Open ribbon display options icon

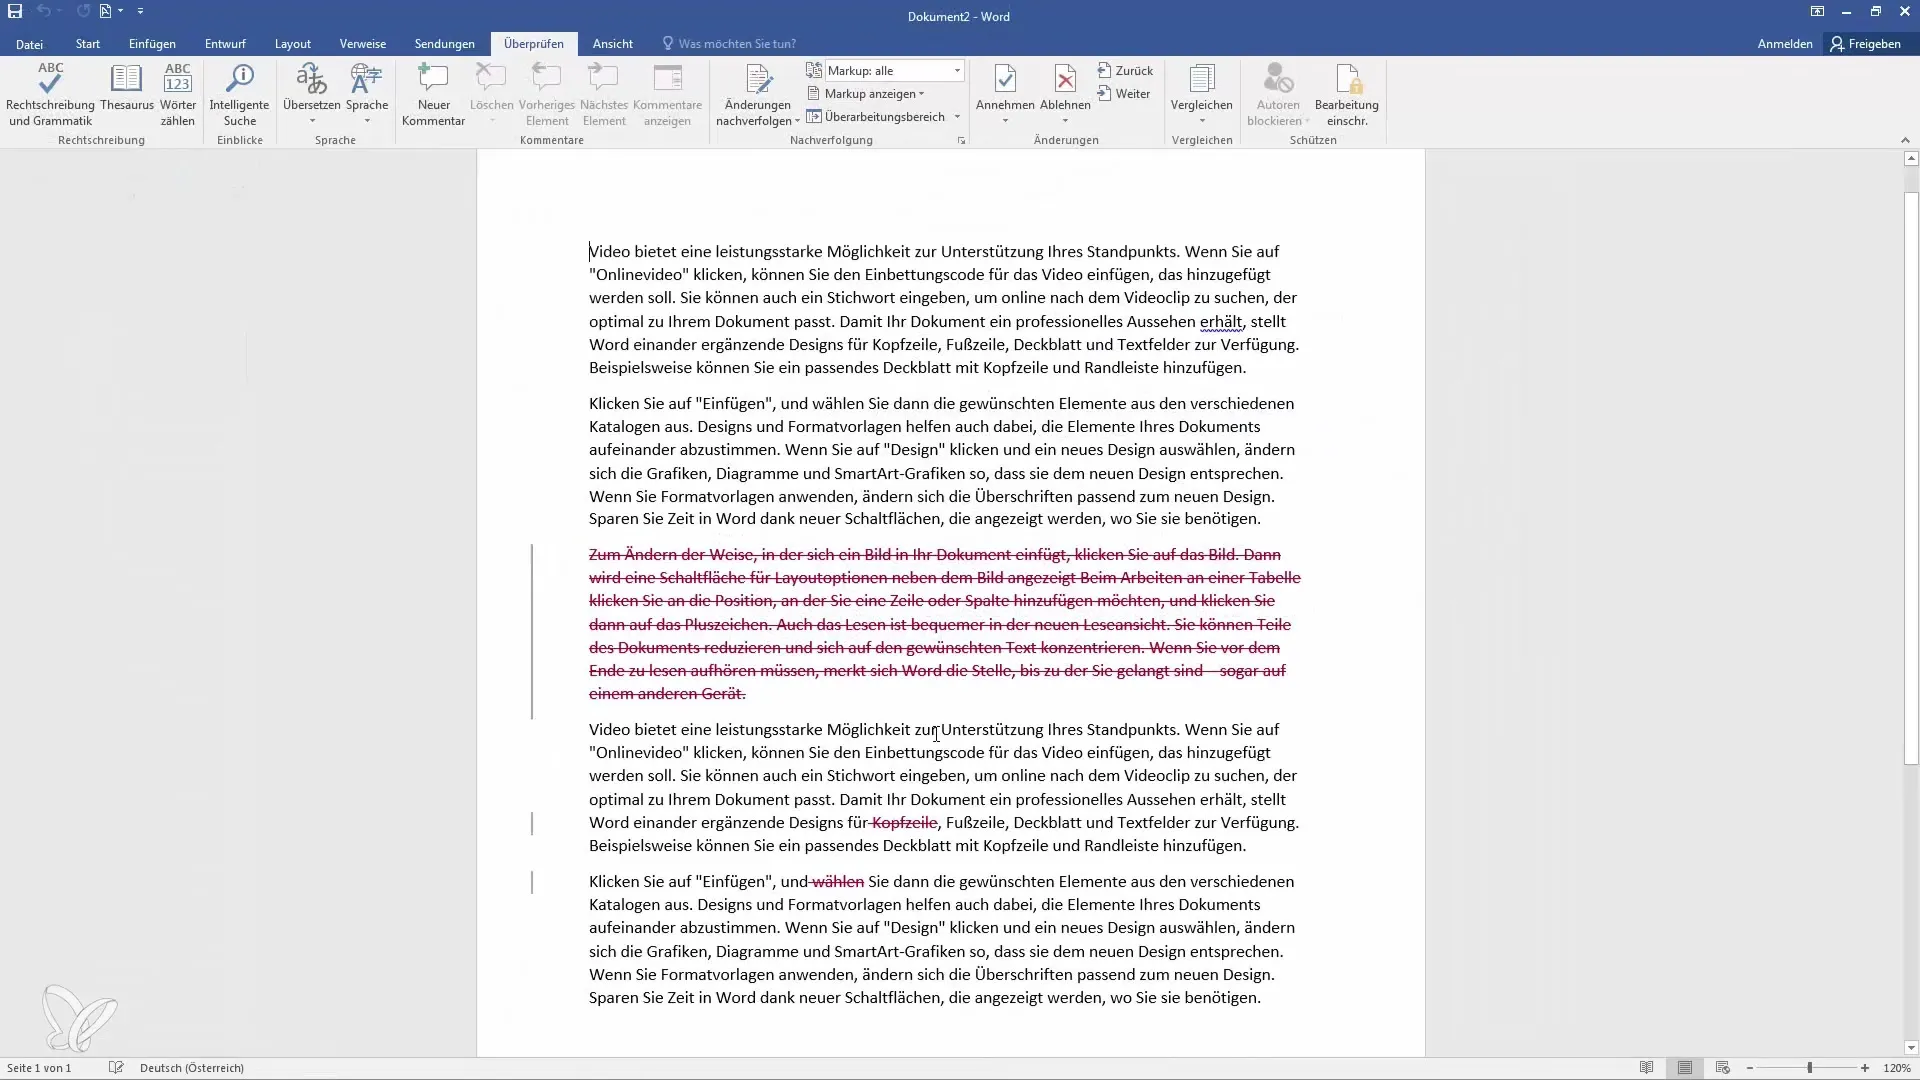pyautogui.click(x=1817, y=11)
